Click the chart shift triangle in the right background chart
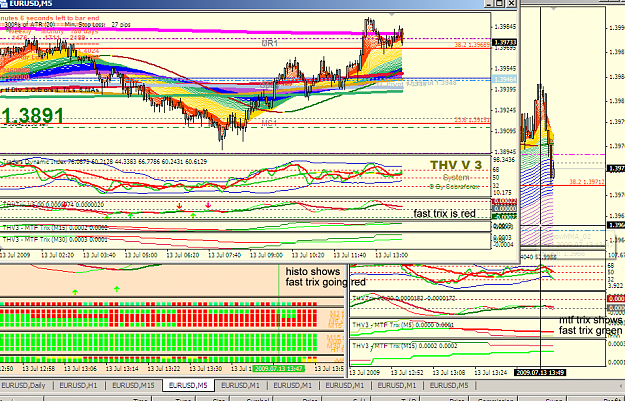The width and height of the screenshot is (625, 401). point(554,8)
